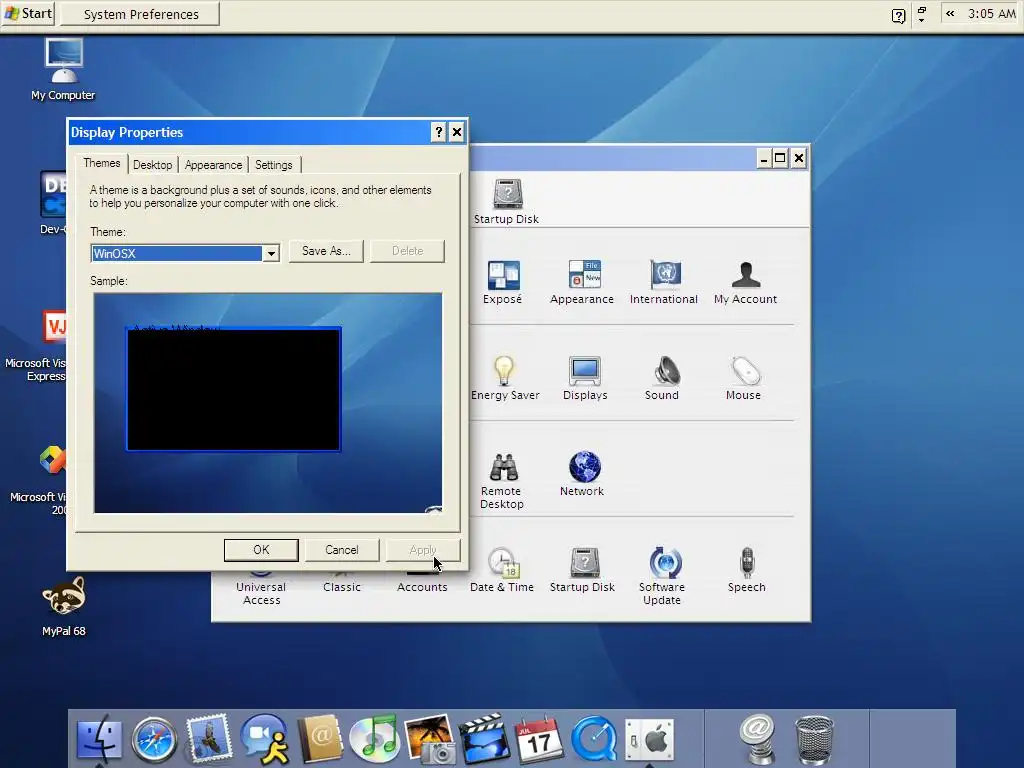Image resolution: width=1024 pixels, height=768 pixels.
Task: Click the Display Properties help button
Action: (439, 133)
